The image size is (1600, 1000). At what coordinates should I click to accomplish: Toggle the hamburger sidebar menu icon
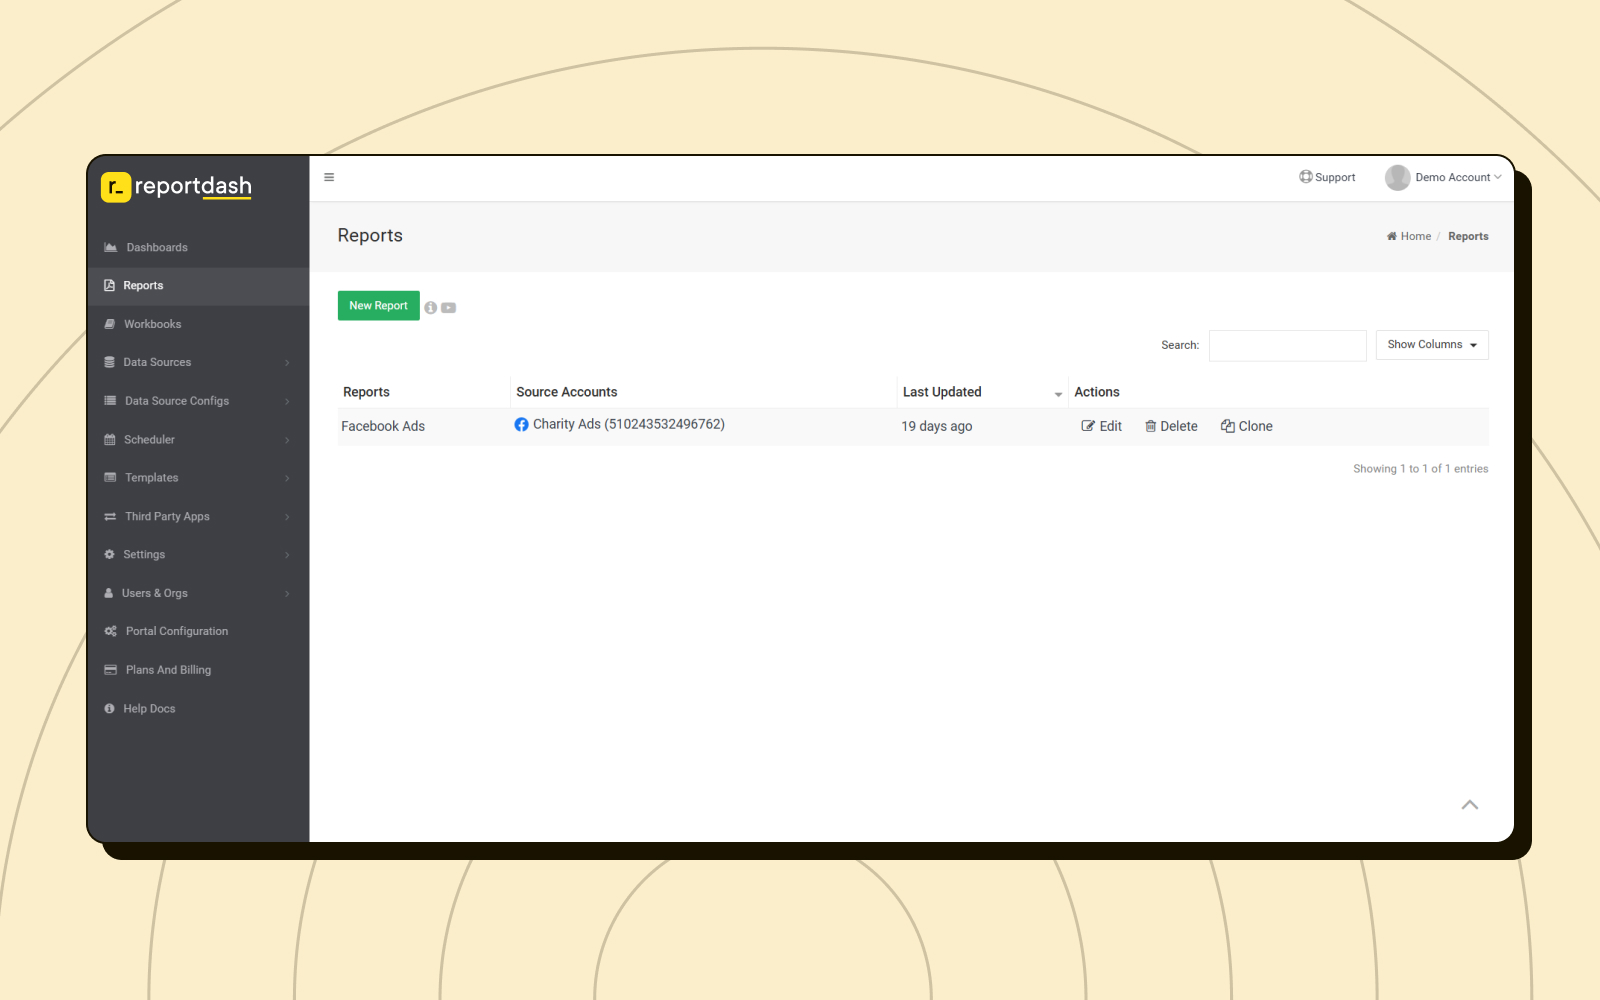(329, 177)
